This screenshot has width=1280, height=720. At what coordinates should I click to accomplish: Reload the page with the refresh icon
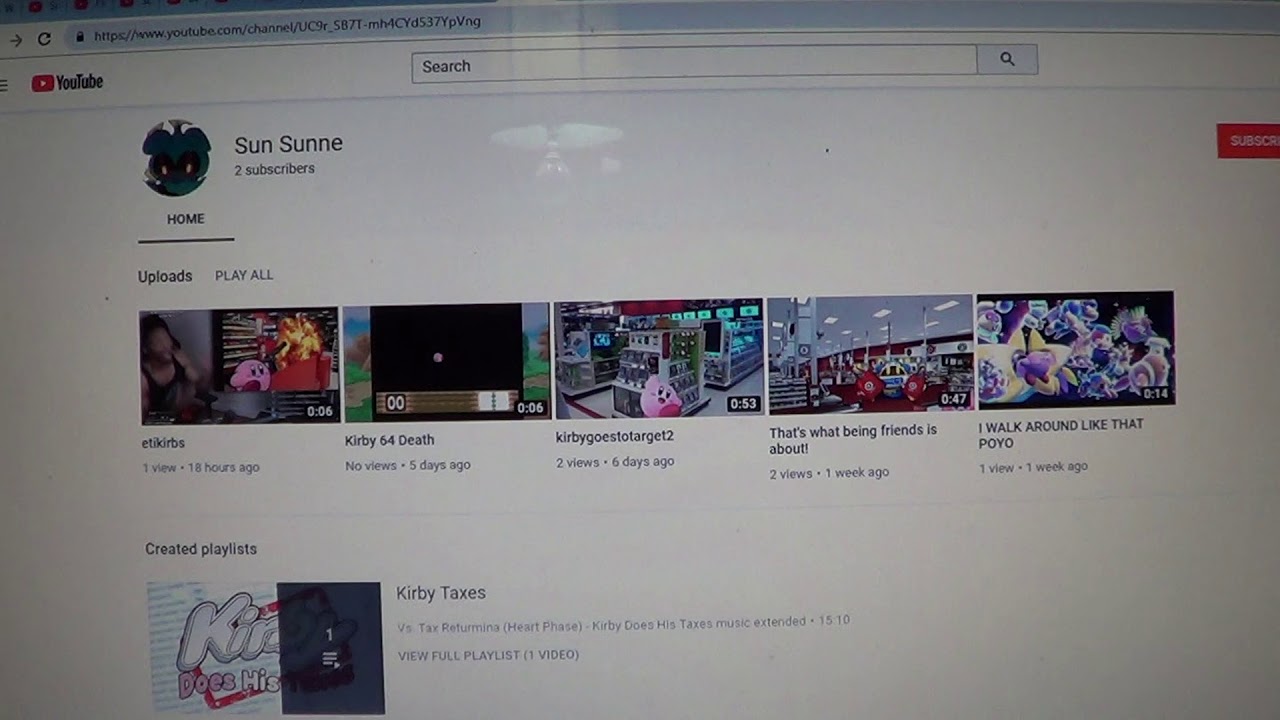44,39
